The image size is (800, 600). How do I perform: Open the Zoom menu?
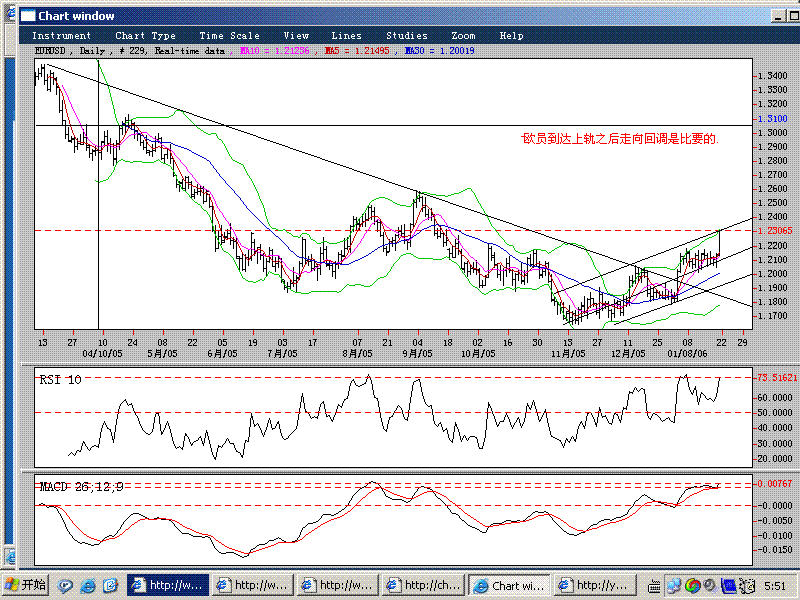click(x=463, y=36)
